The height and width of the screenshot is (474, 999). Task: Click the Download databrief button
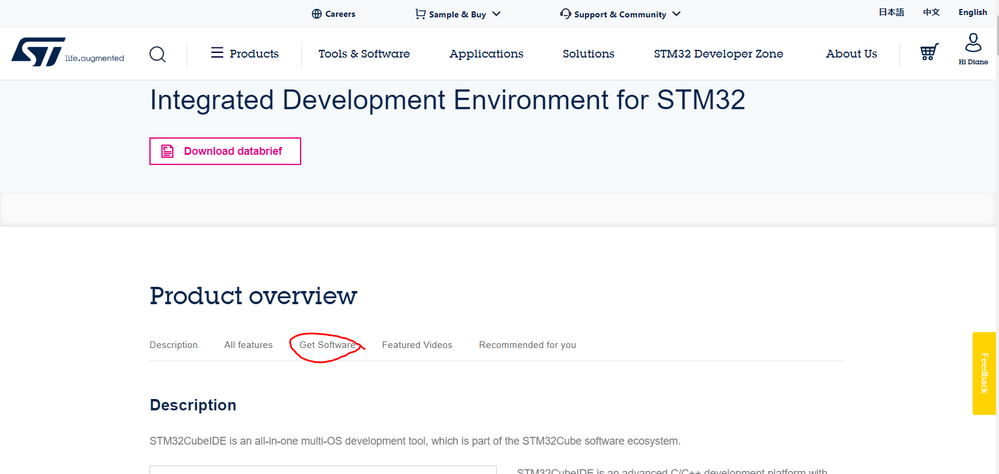[225, 151]
